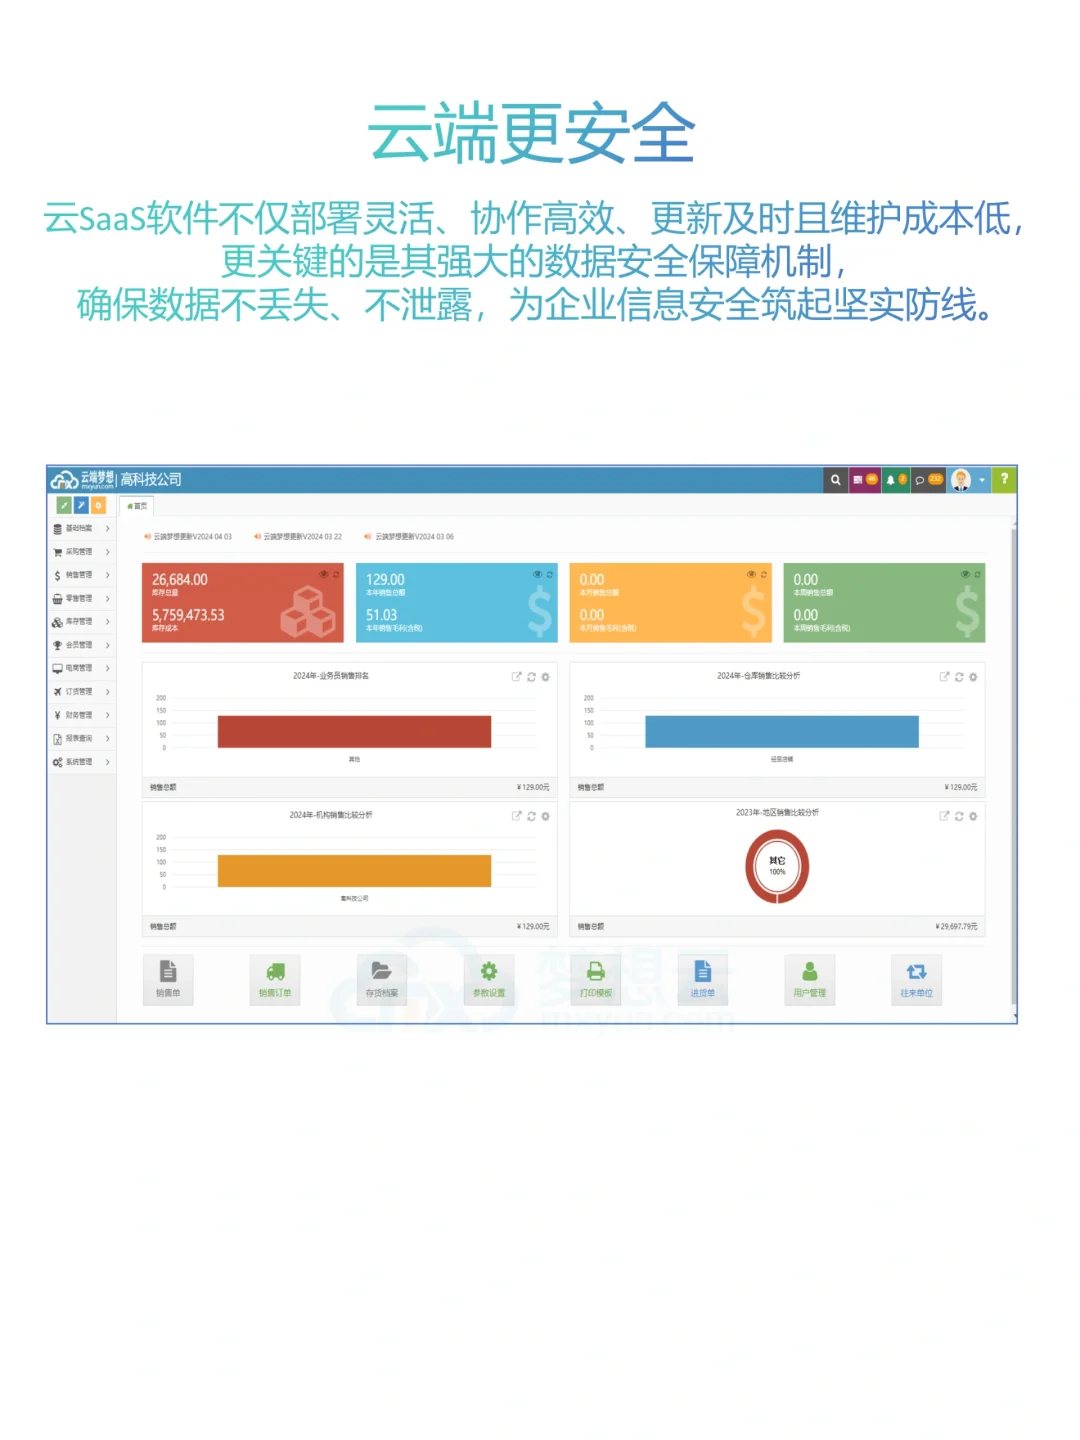The width and height of the screenshot is (1080, 1440).
Task: Expand the 销售管理 sidebar menu
Action: [80, 575]
